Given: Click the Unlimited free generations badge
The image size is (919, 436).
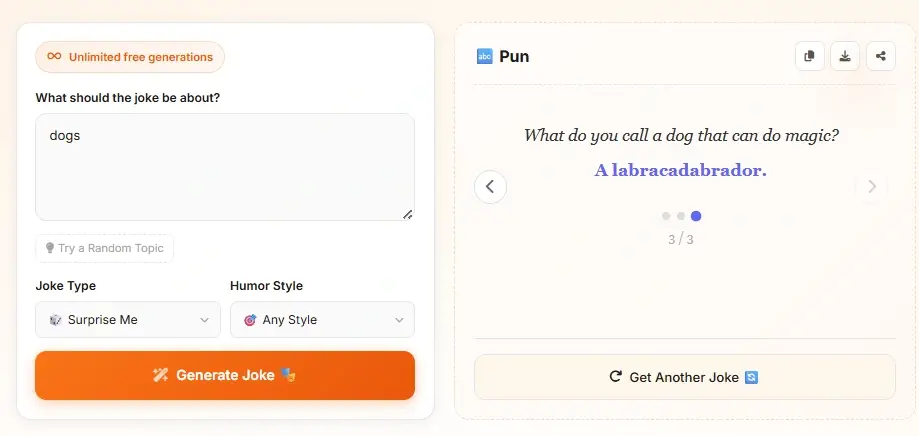Looking at the screenshot, I should click(x=130, y=57).
